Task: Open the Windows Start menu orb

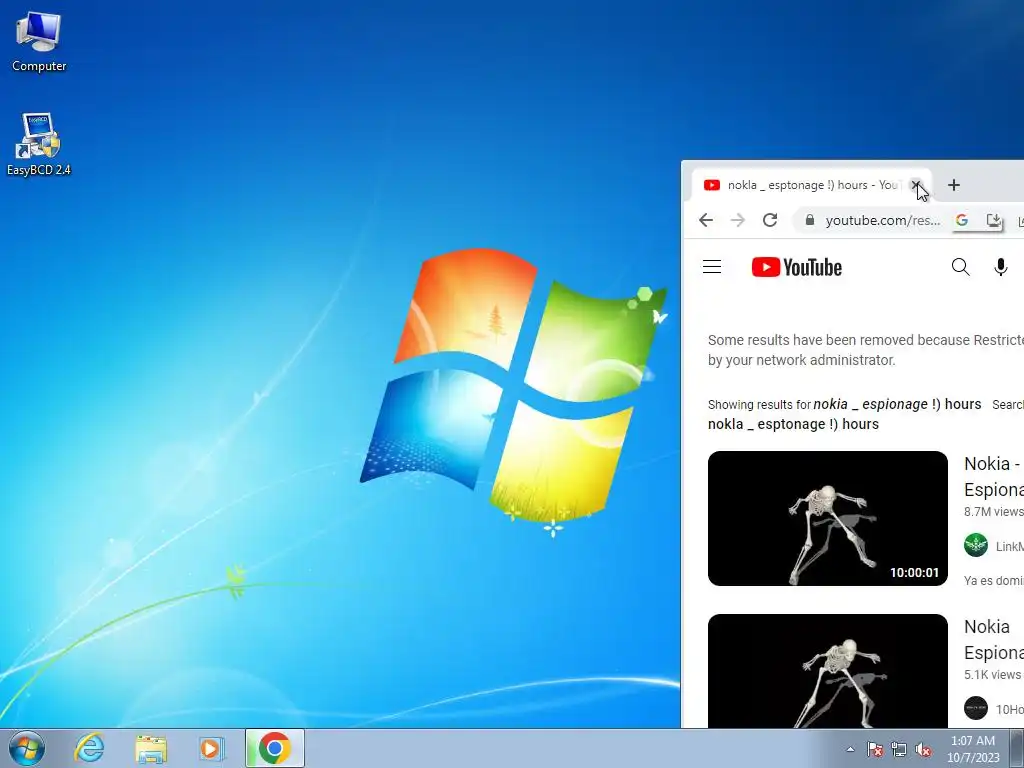Action: pyautogui.click(x=27, y=748)
